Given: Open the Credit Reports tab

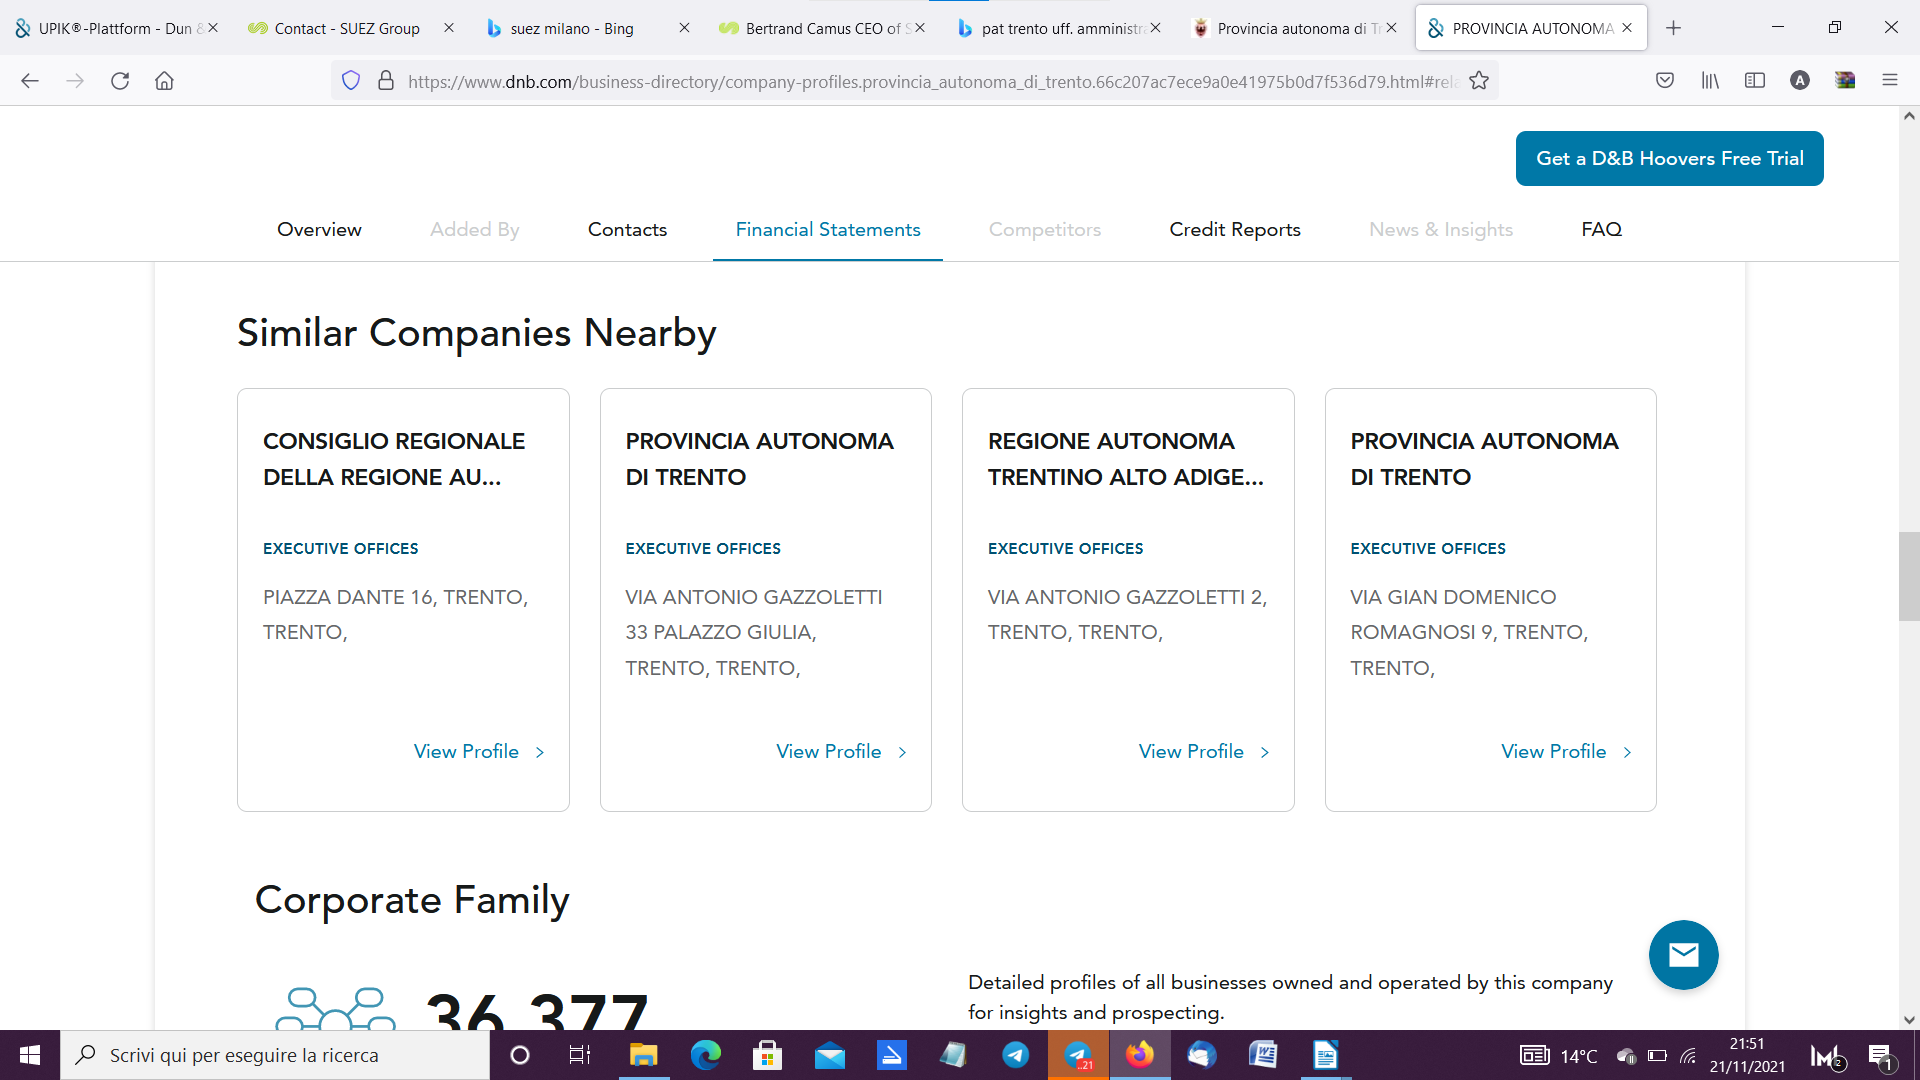Looking at the screenshot, I should click(1235, 229).
